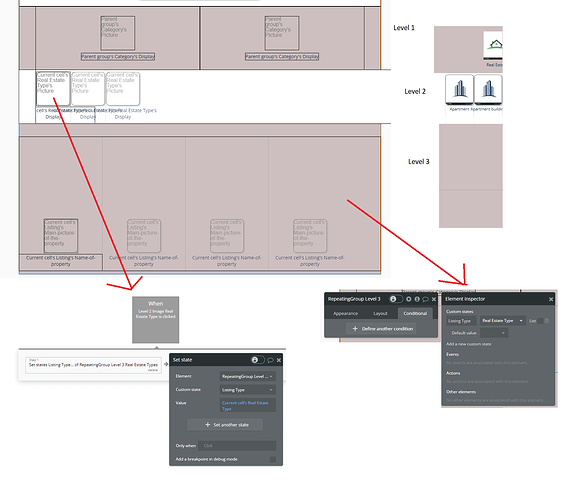Select first Current cell's Real Estate Type's Picture image

[53, 89]
